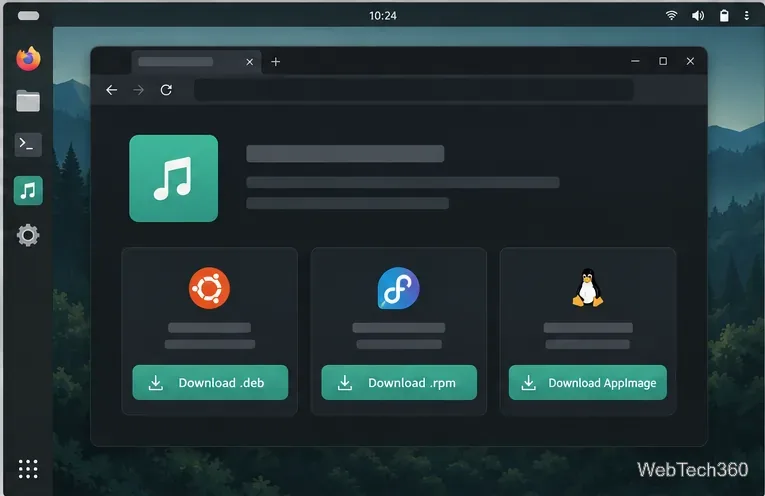
Task: Open Firefox from the dock
Action: click(28, 59)
